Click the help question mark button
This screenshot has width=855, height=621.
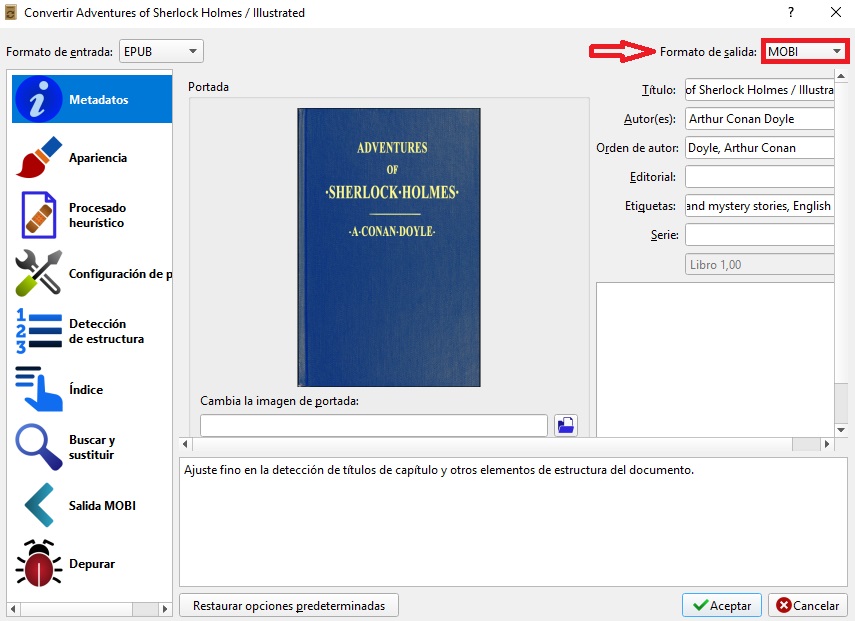[x=791, y=12]
